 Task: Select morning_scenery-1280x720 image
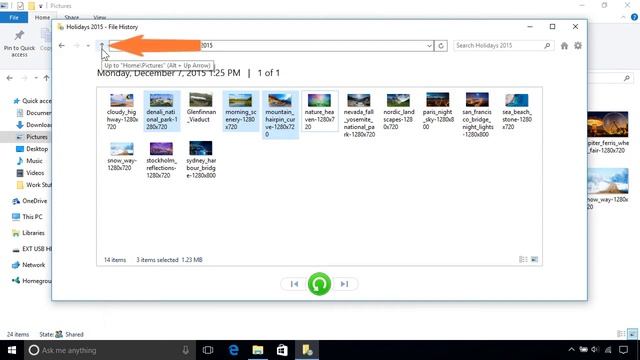point(240,111)
